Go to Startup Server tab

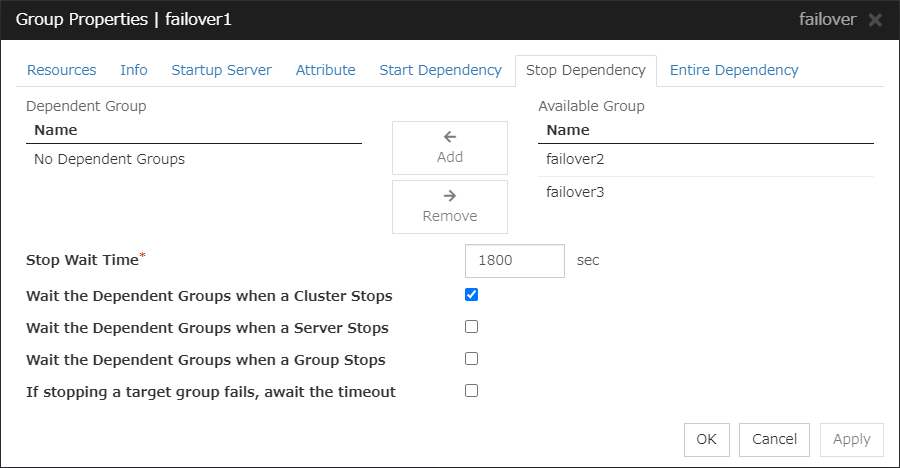pos(221,70)
